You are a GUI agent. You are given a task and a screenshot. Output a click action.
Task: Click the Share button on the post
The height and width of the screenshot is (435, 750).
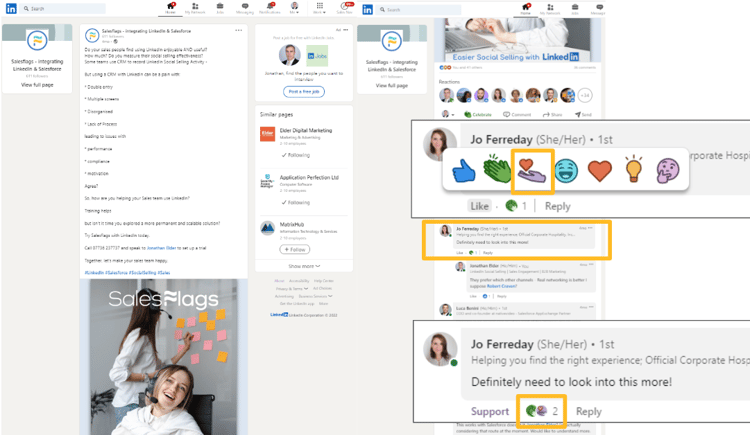[x=552, y=114]
